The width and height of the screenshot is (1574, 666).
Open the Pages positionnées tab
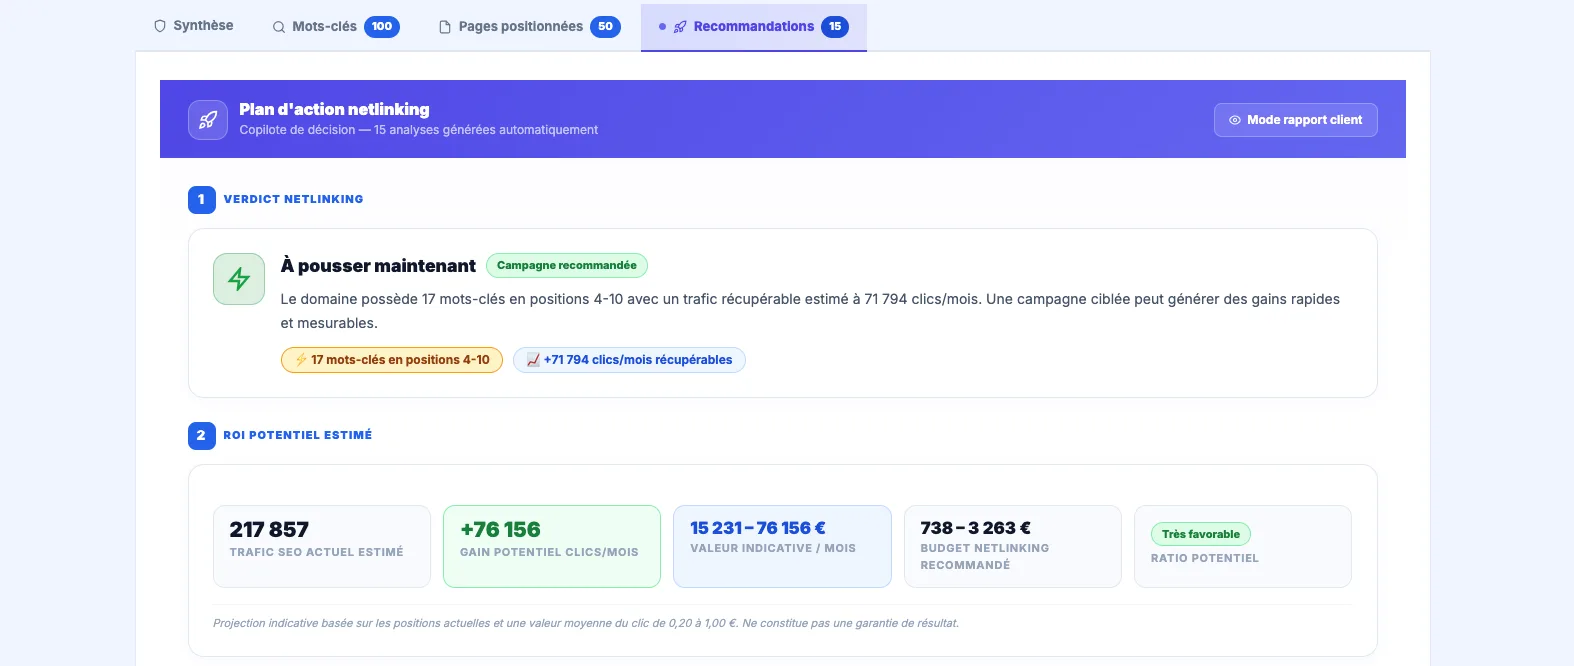point(529,27)
